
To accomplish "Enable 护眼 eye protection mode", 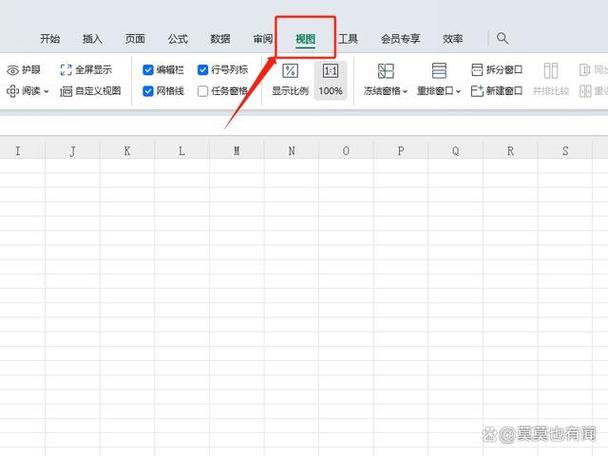I will coord(24,70).
